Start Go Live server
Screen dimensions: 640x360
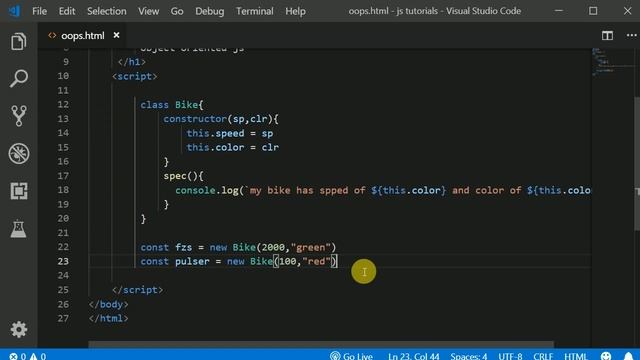[351, 356]
